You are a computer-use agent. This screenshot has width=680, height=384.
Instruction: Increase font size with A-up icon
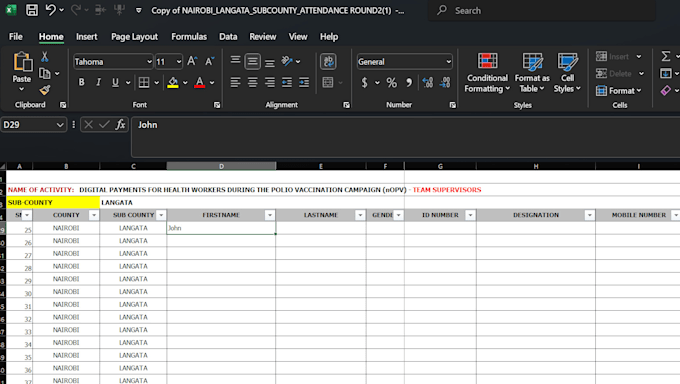[192, 61]
